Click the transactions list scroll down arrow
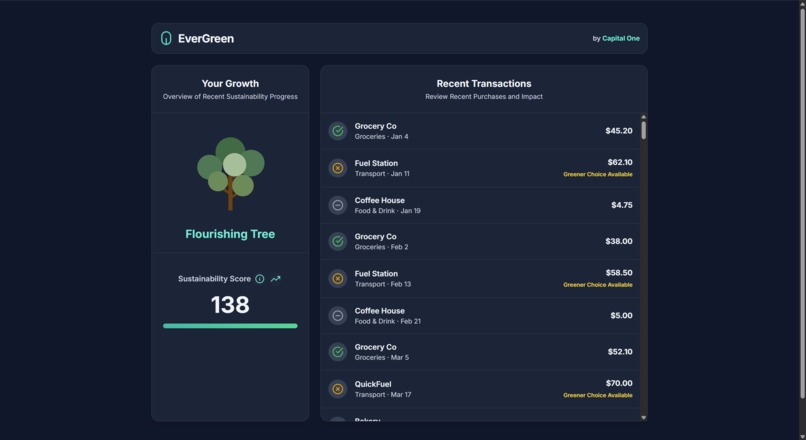Image resolution: width=806 pixels, height=440 pixels. tap(644, 418)
